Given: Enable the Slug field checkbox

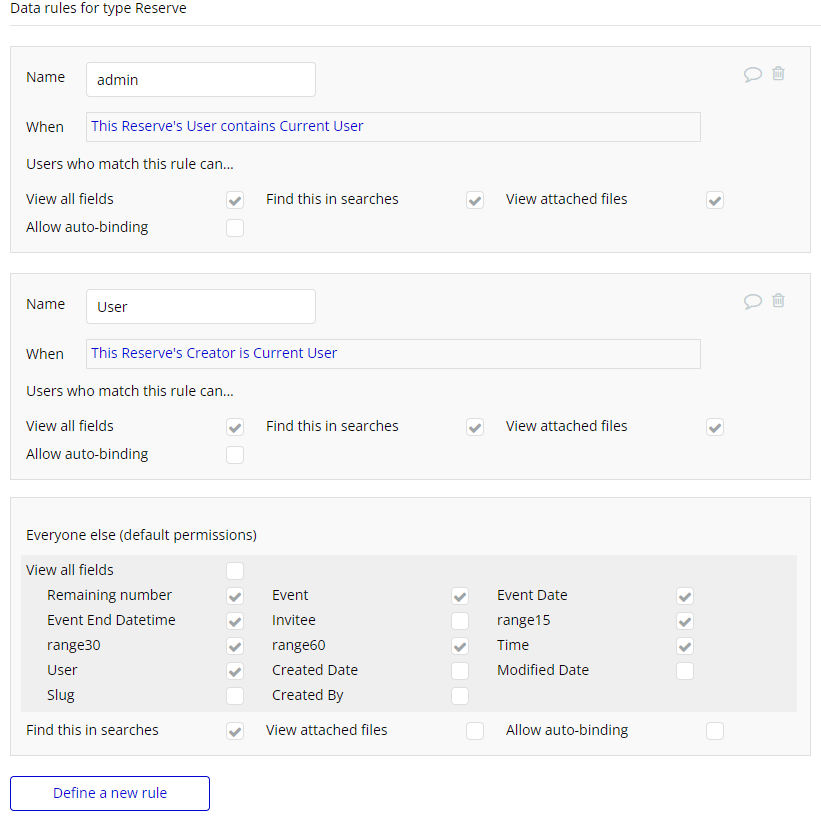Looking at the screenshot, I should [x=235, y=696].
